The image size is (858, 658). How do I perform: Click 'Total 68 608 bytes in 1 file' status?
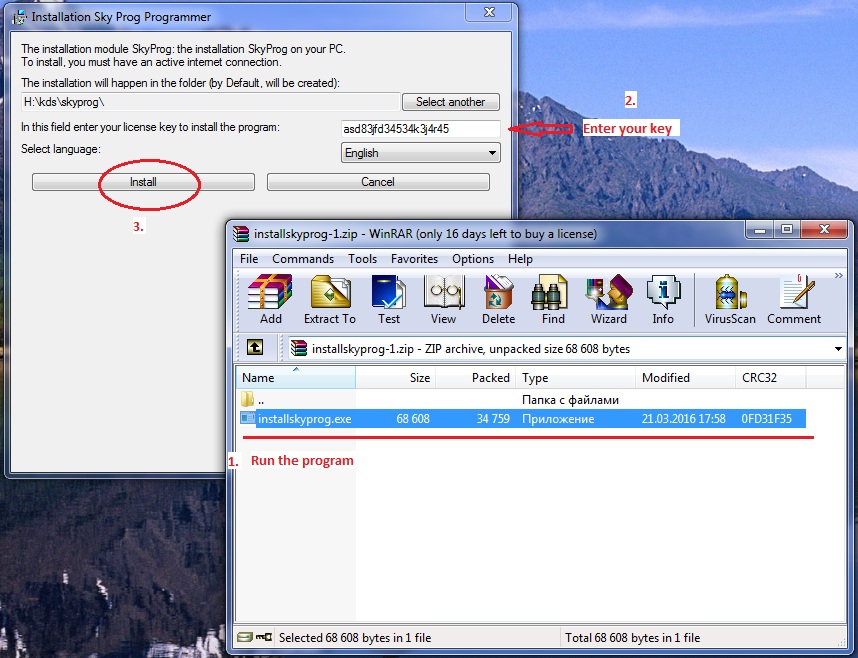(633, 638)
